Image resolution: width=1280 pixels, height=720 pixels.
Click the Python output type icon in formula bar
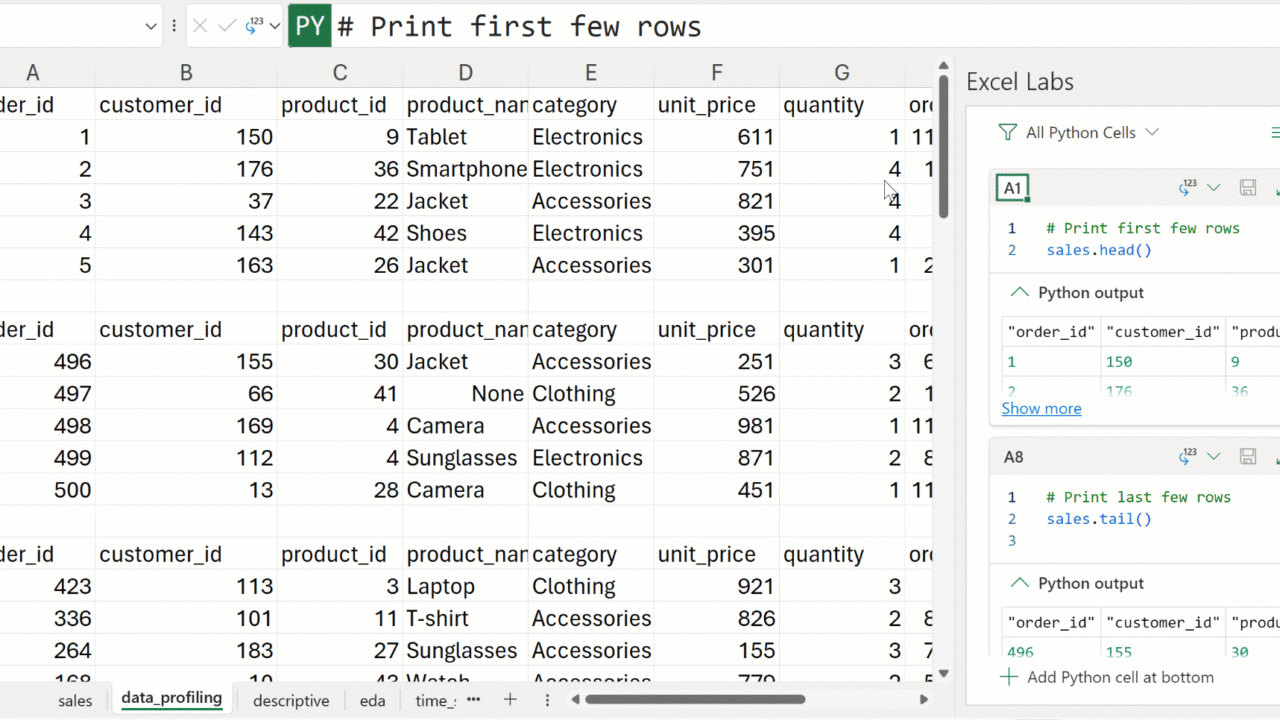click(x=256, y=25)
